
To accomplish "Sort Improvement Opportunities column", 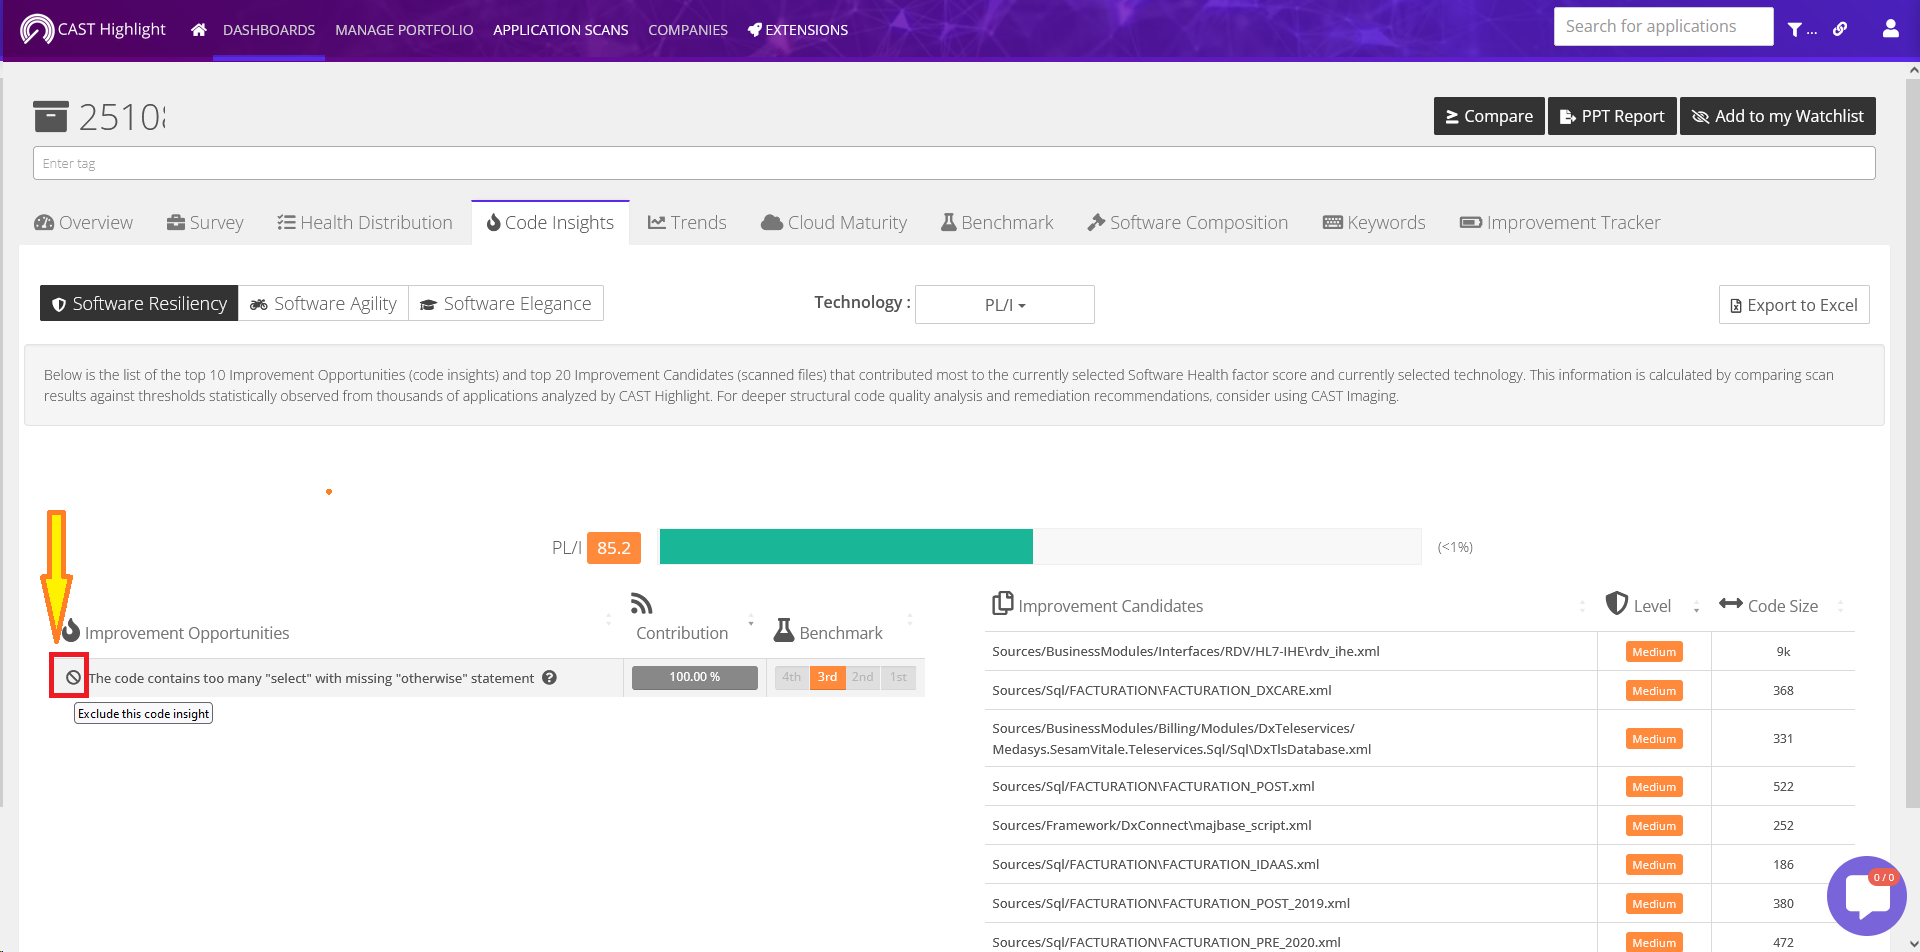I will click(609, 619).
